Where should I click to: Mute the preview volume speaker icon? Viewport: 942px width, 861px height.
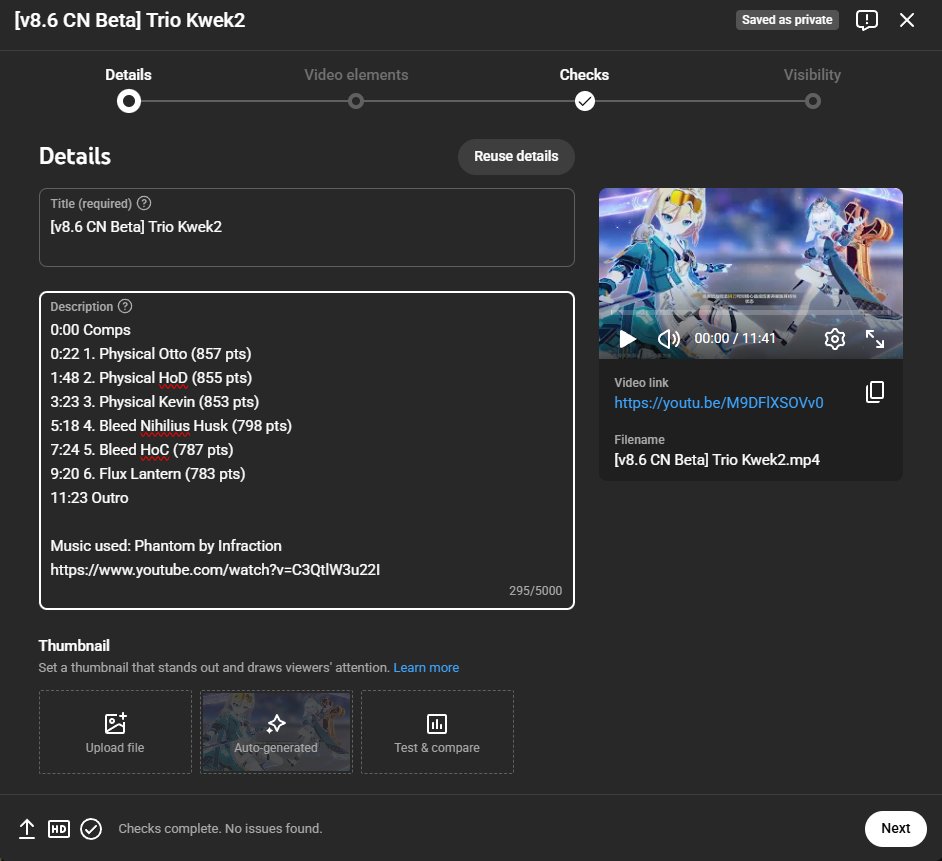click(668, 339)
